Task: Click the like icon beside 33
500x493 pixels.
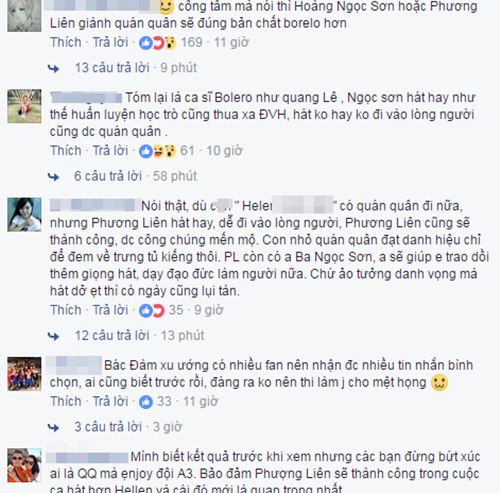Action: (146, 402)
